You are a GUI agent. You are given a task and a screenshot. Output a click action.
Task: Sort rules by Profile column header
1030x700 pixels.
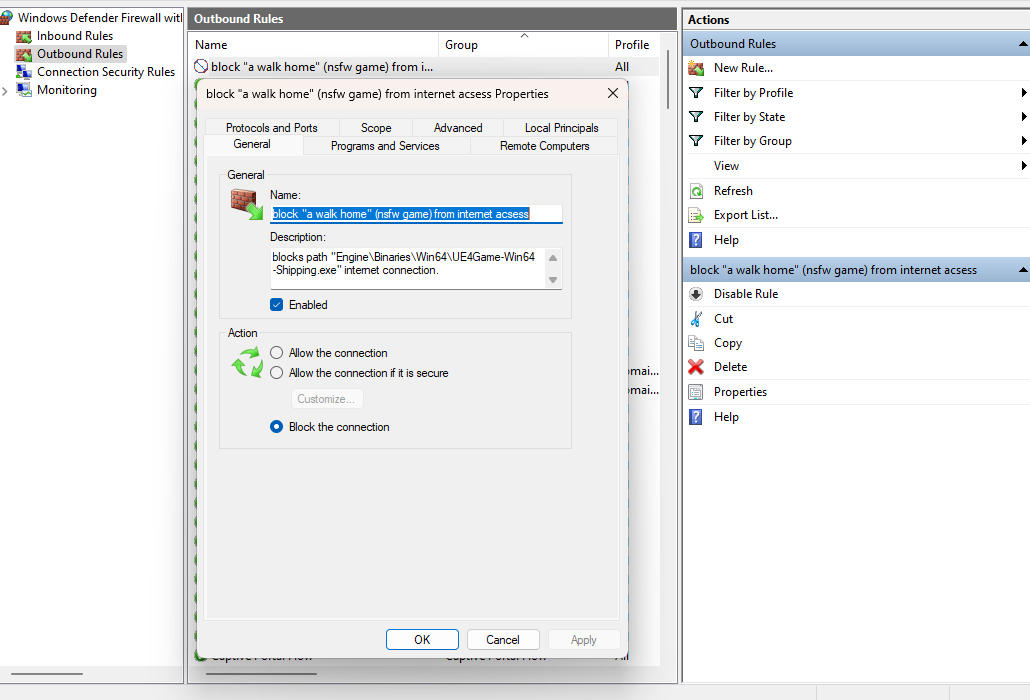pos(632,45)
